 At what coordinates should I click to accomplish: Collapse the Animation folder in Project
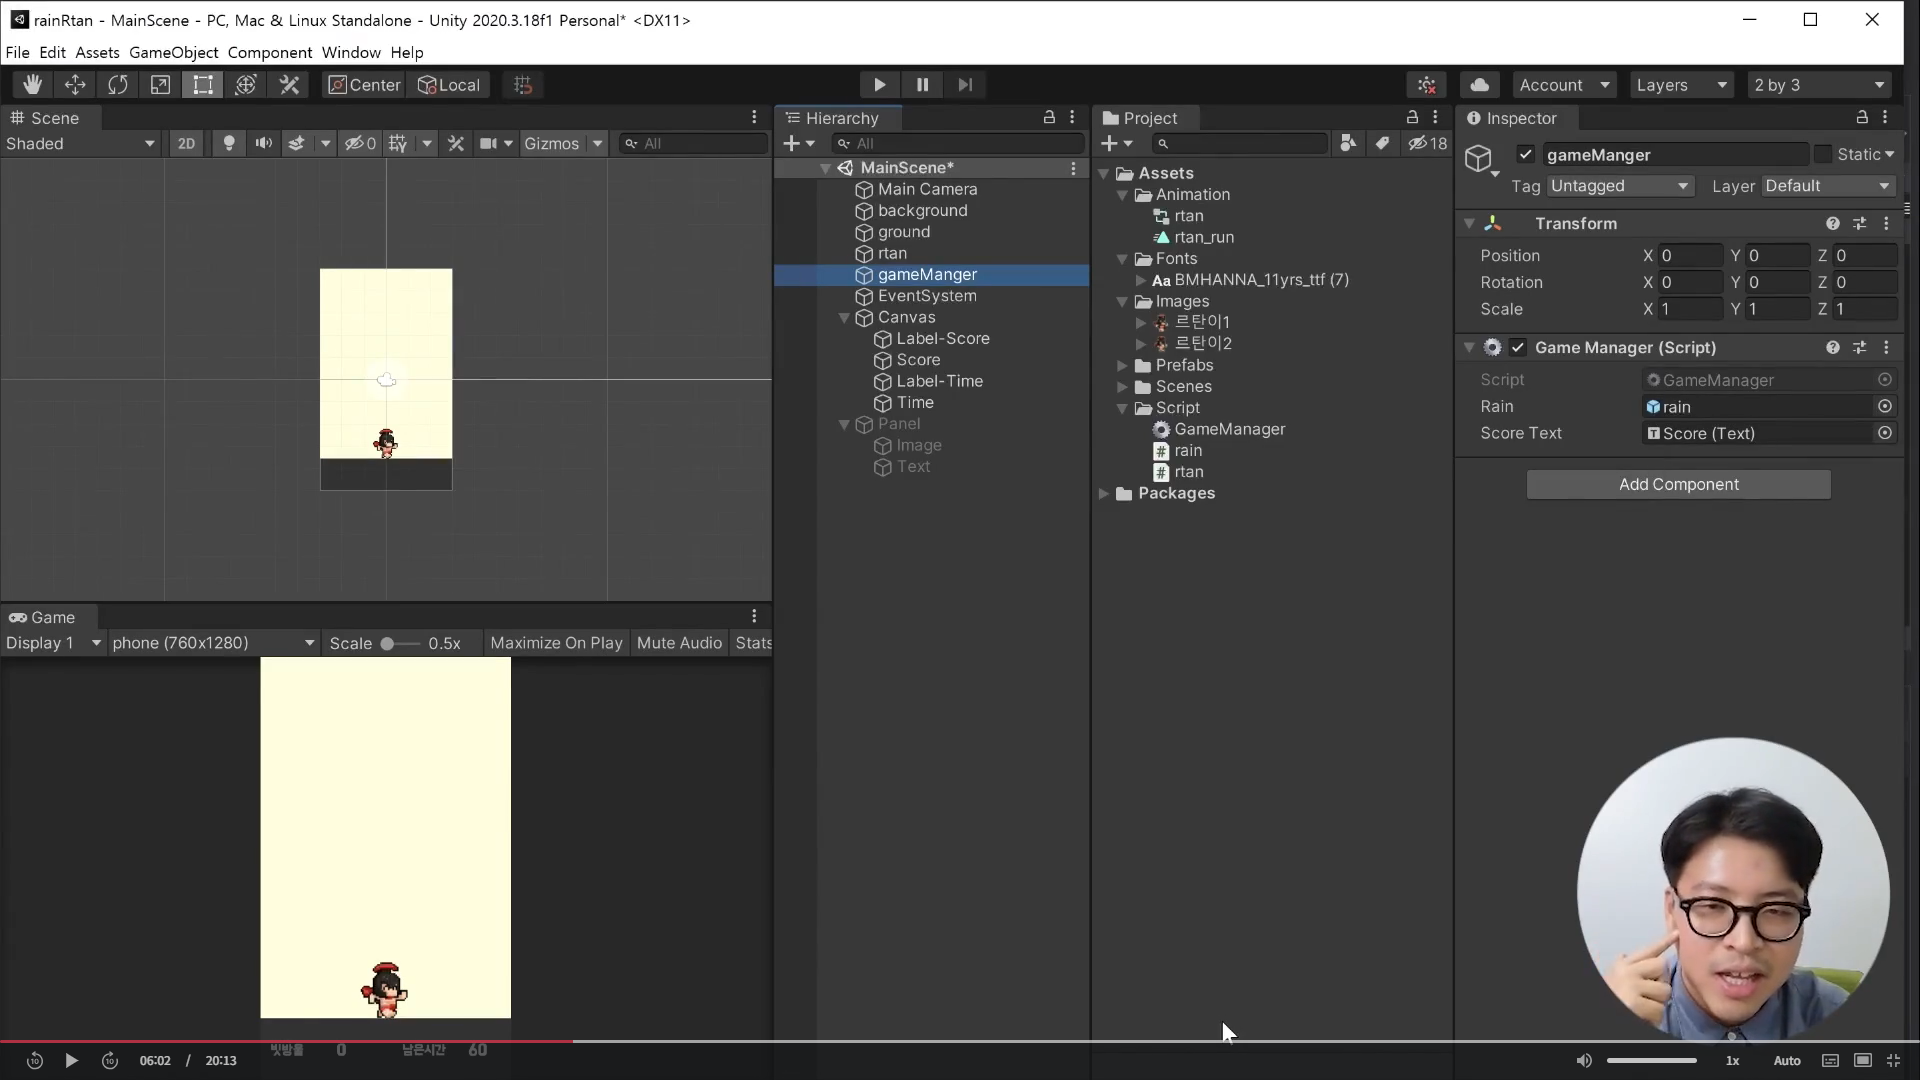pos(1122,195)
